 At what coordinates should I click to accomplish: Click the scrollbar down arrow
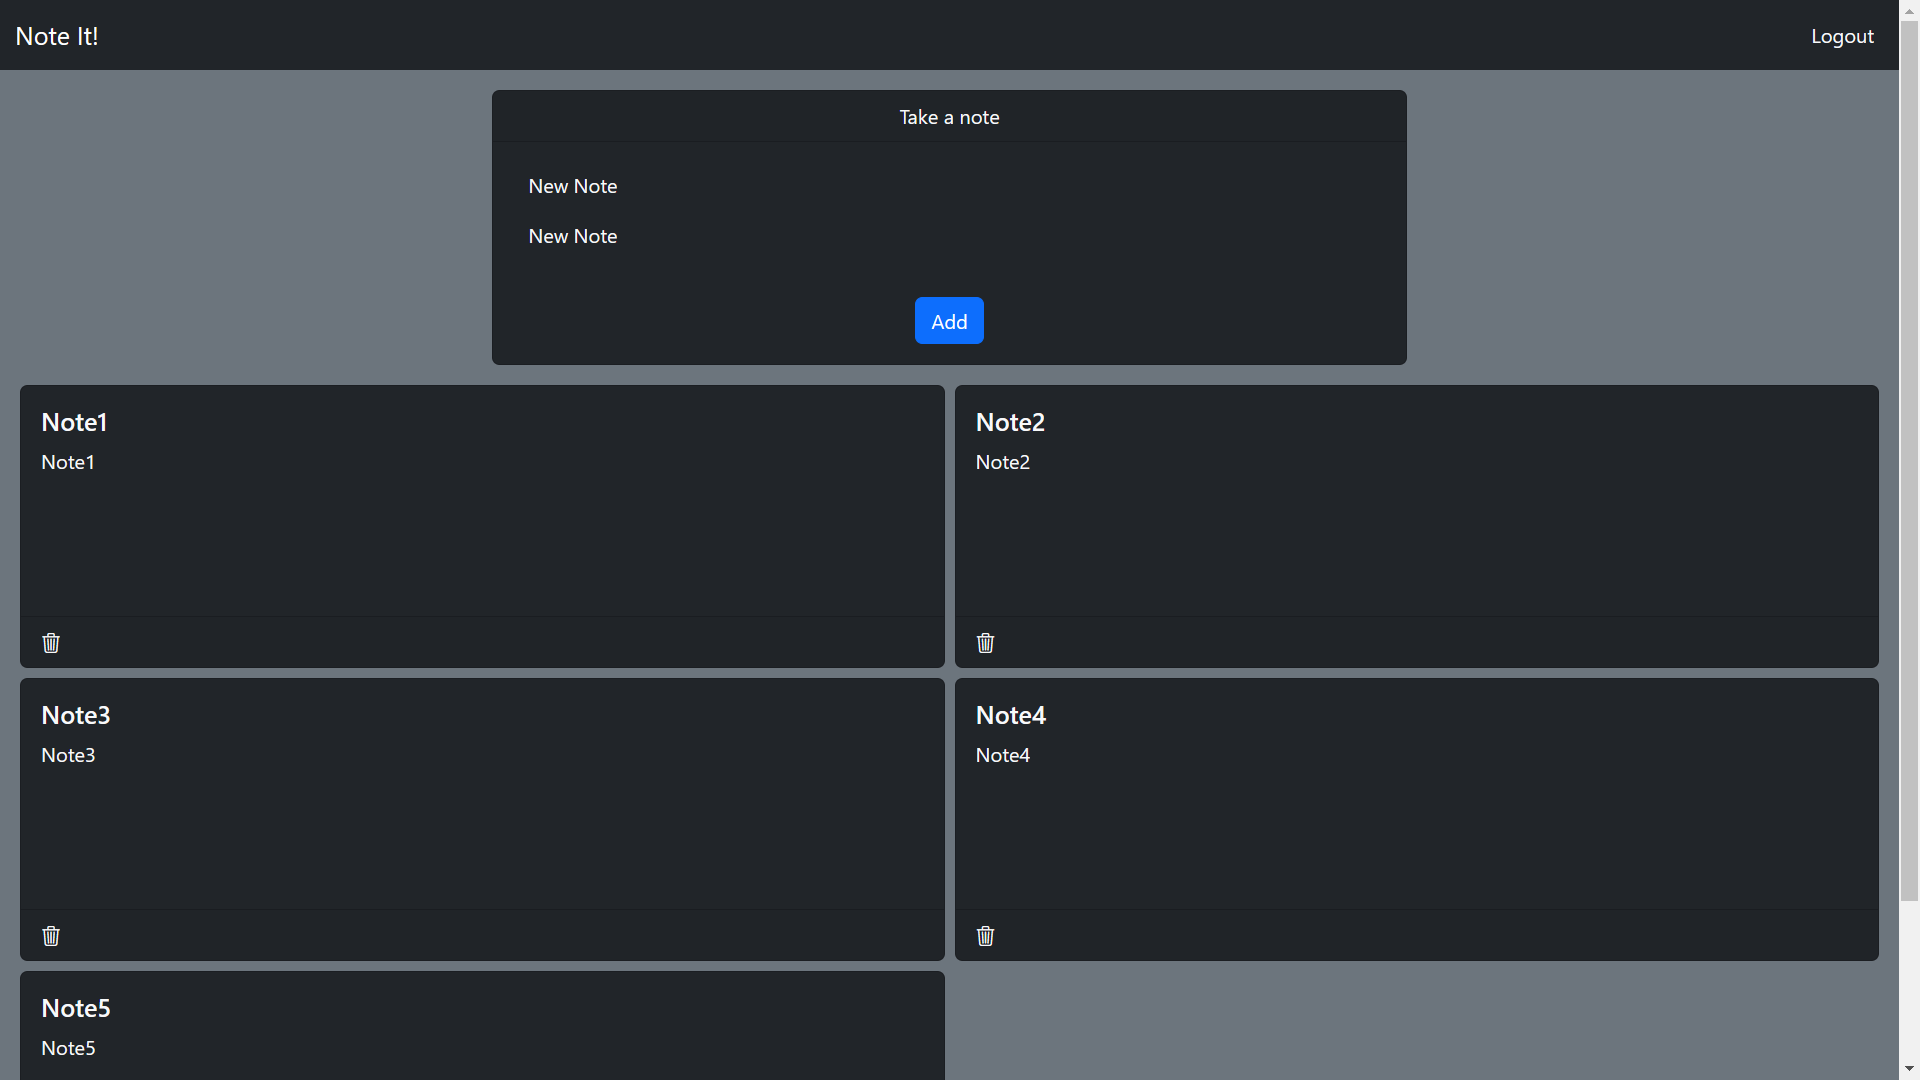(1909, 1069)
